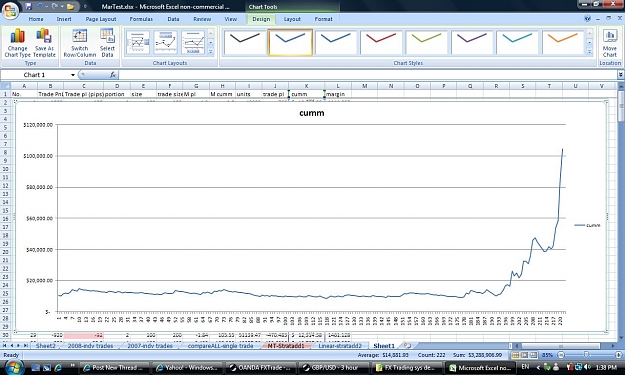The width and height of the screenshot is (625, 375).
Task: Open the Insert ribbon tab
Action: [64, 19]
